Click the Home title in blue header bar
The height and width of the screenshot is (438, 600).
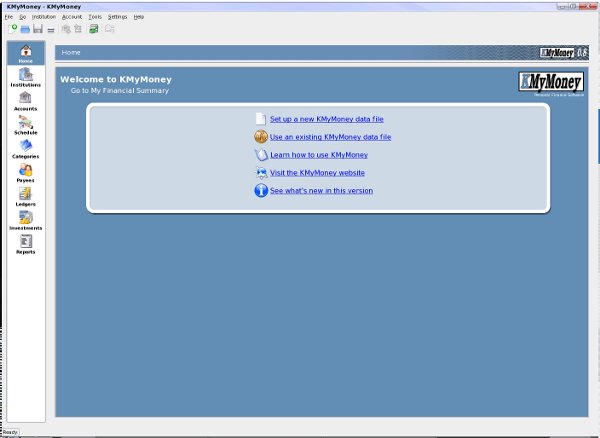pos(71,52)
